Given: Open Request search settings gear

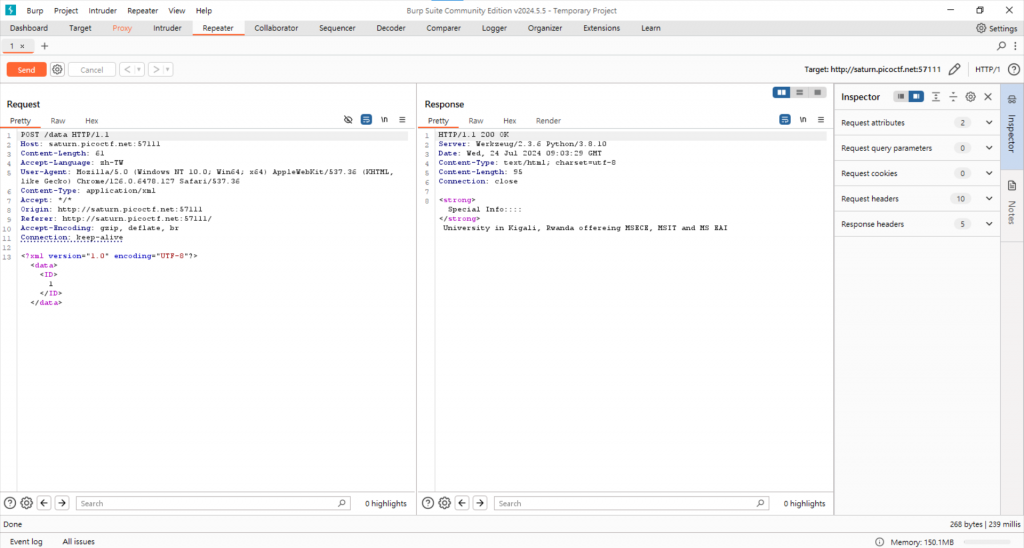Looking at the screenshot, I should (27, 503).
